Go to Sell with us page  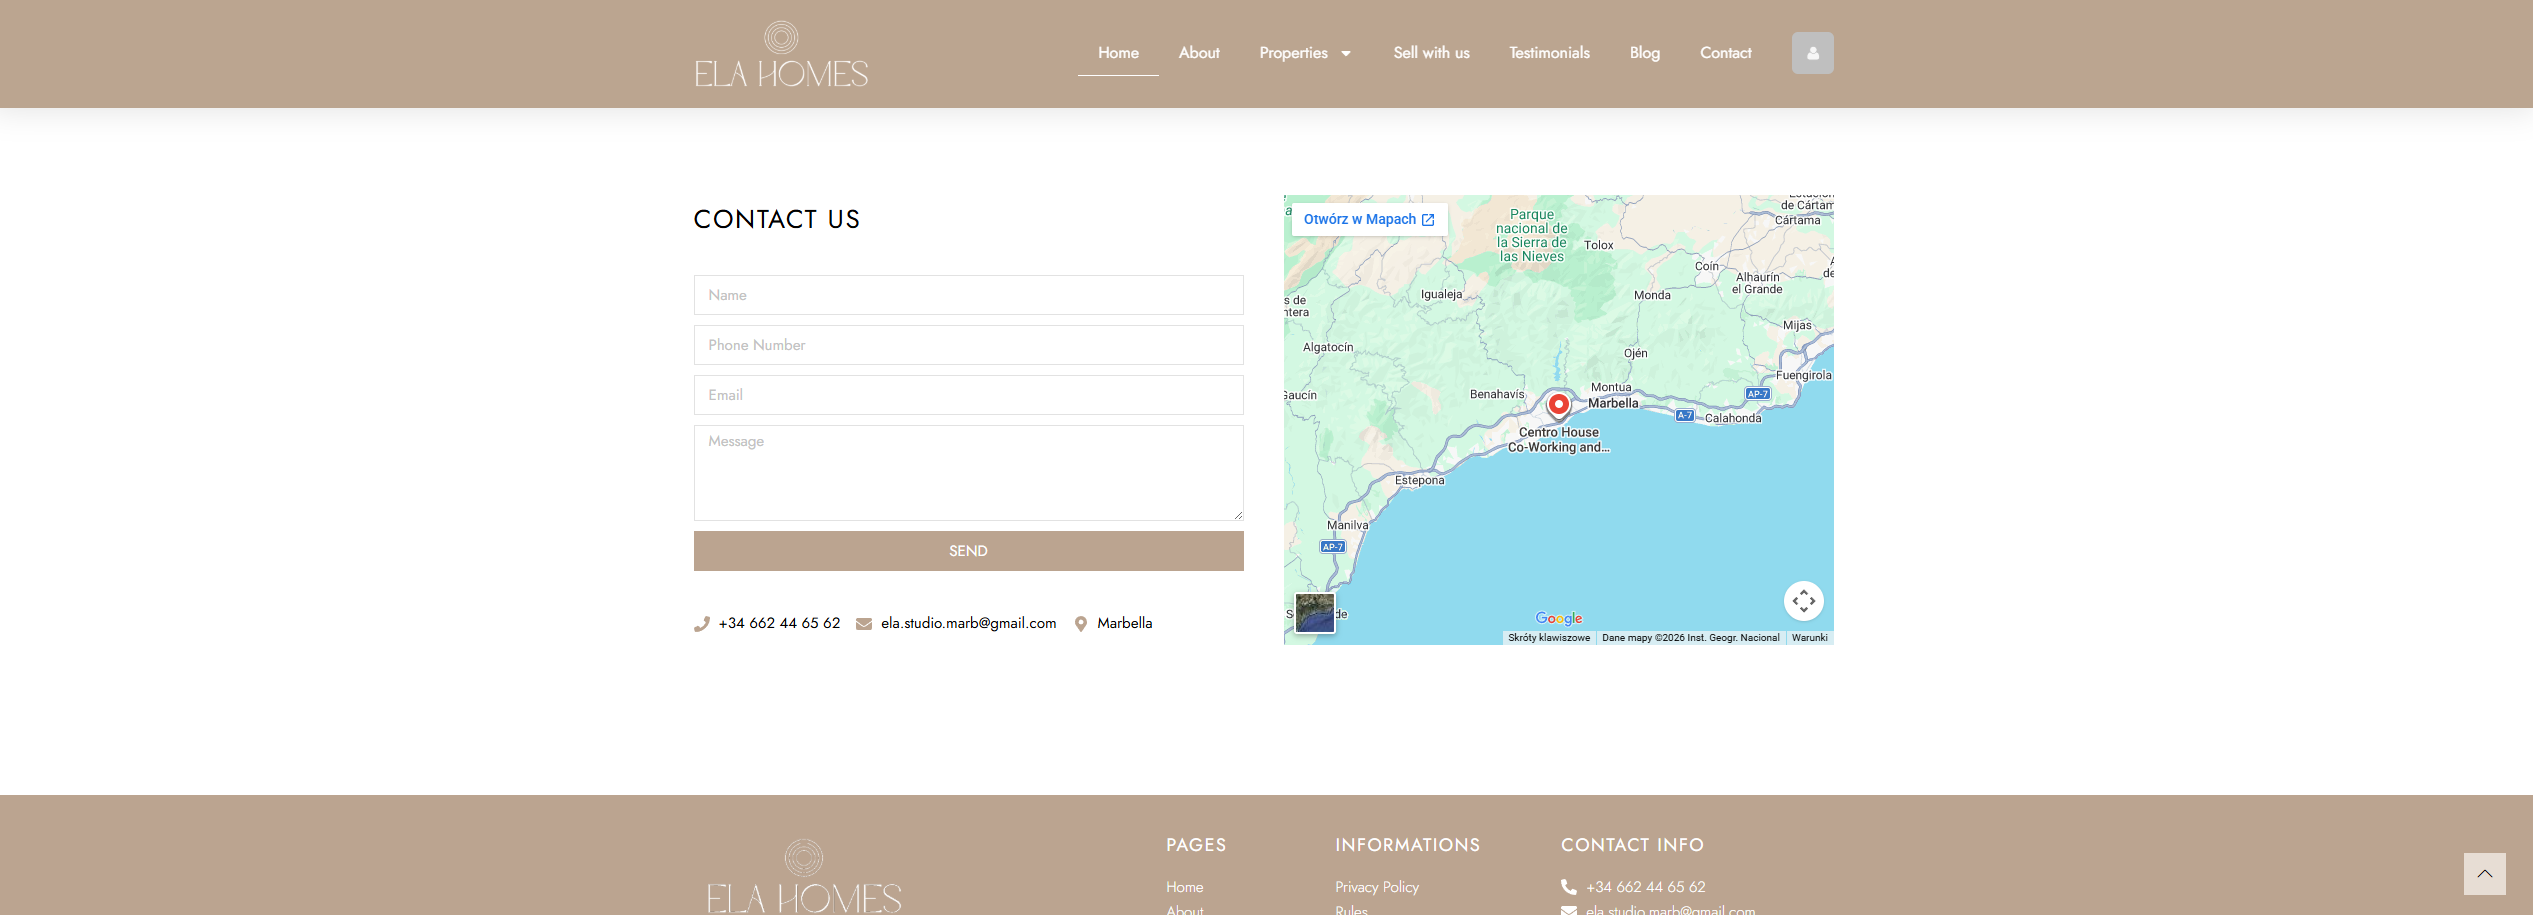point(1431,53)
